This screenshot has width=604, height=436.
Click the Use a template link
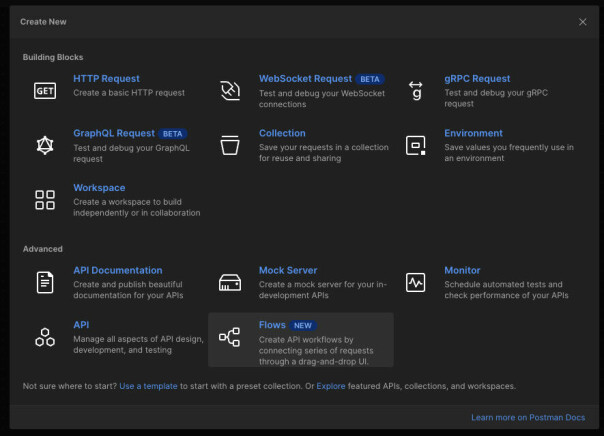point(148,386)
